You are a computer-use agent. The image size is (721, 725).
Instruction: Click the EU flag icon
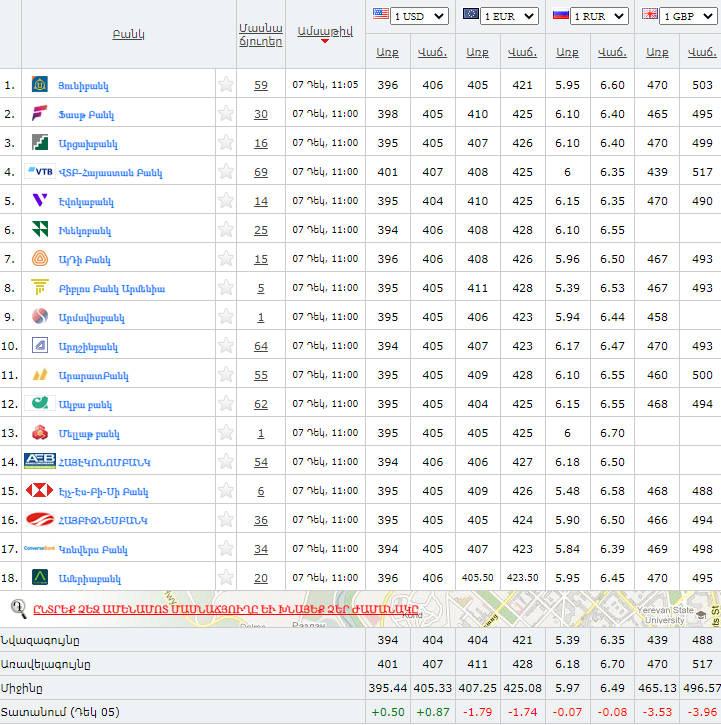coord(471,13)
